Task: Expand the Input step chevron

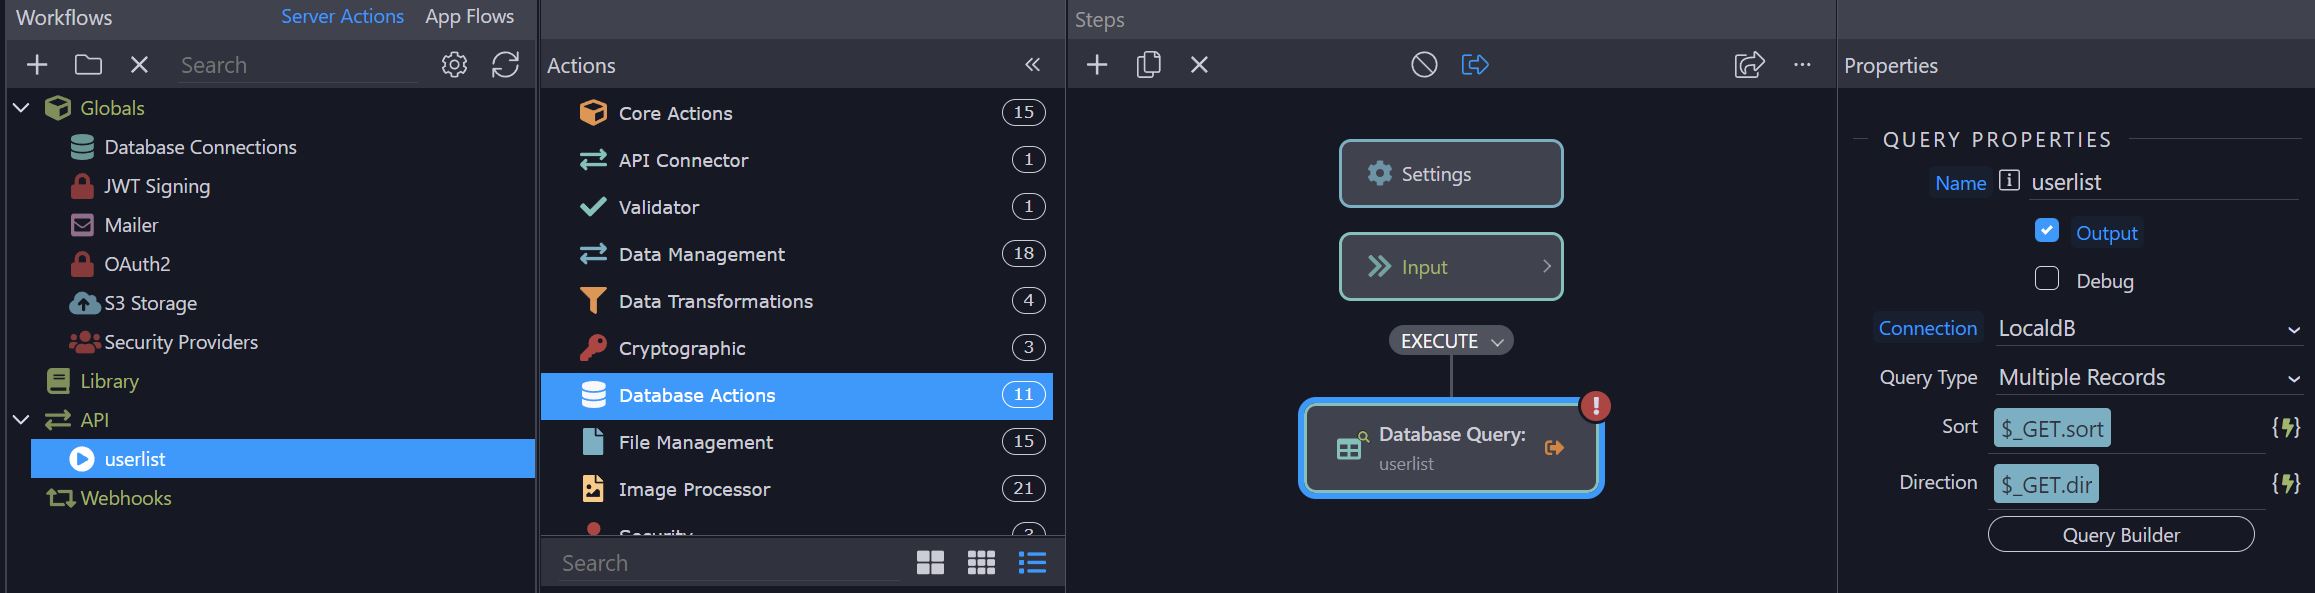Action: pyautogui.click(x=1546, y=266)
